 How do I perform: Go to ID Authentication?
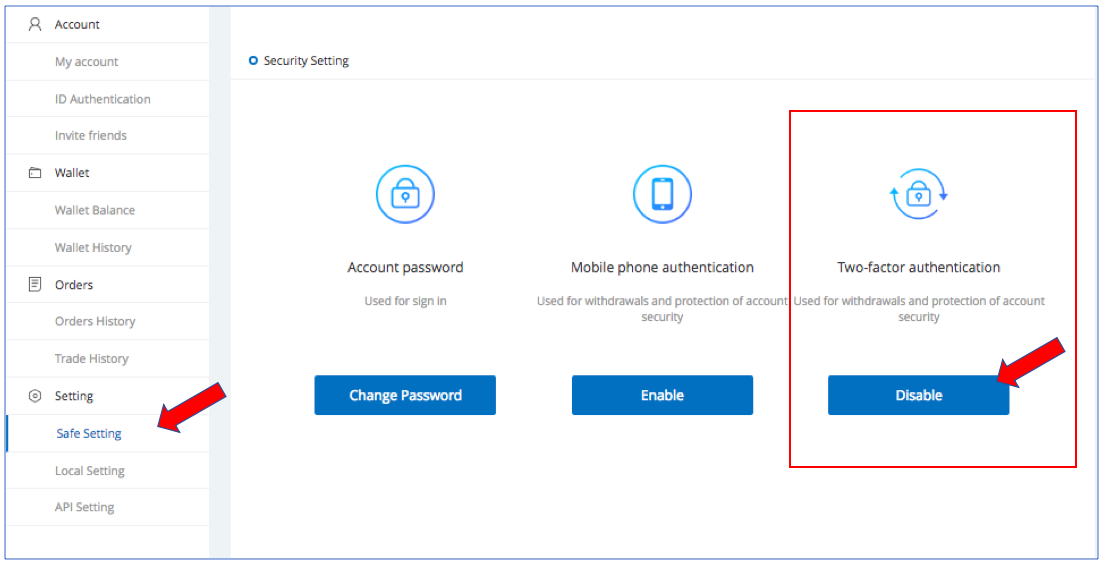102,99
